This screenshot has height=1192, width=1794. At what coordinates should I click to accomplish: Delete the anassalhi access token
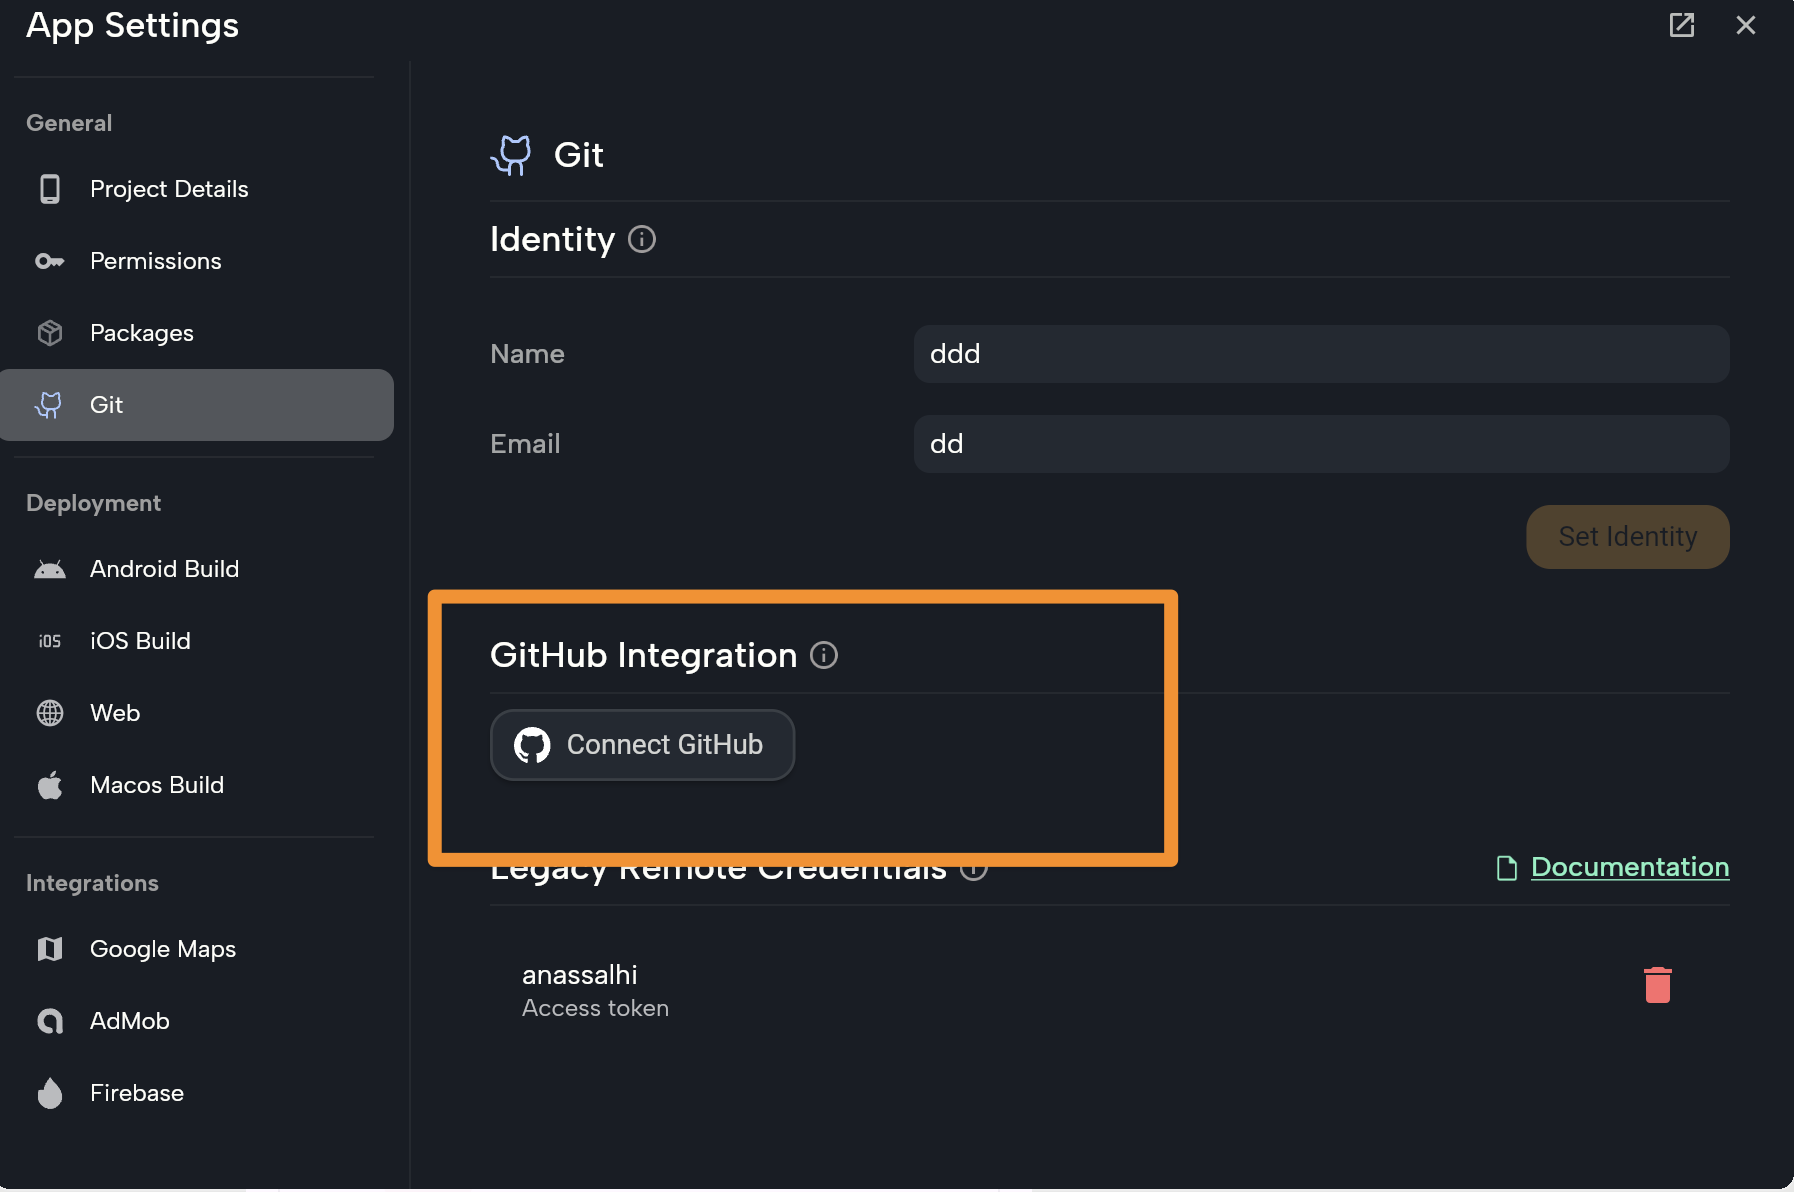(x=1657, y=984)
